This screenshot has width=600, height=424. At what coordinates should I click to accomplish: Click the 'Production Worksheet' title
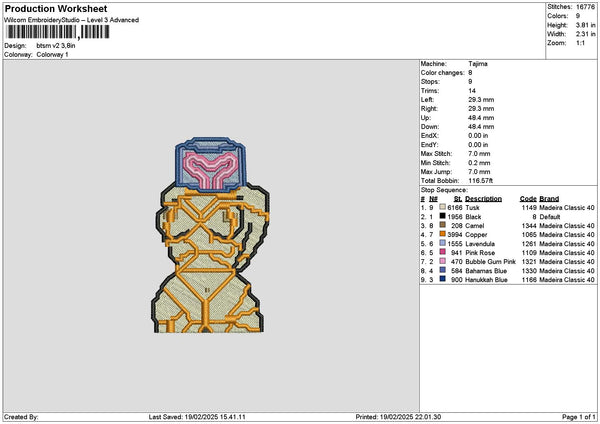coord(56,8)
